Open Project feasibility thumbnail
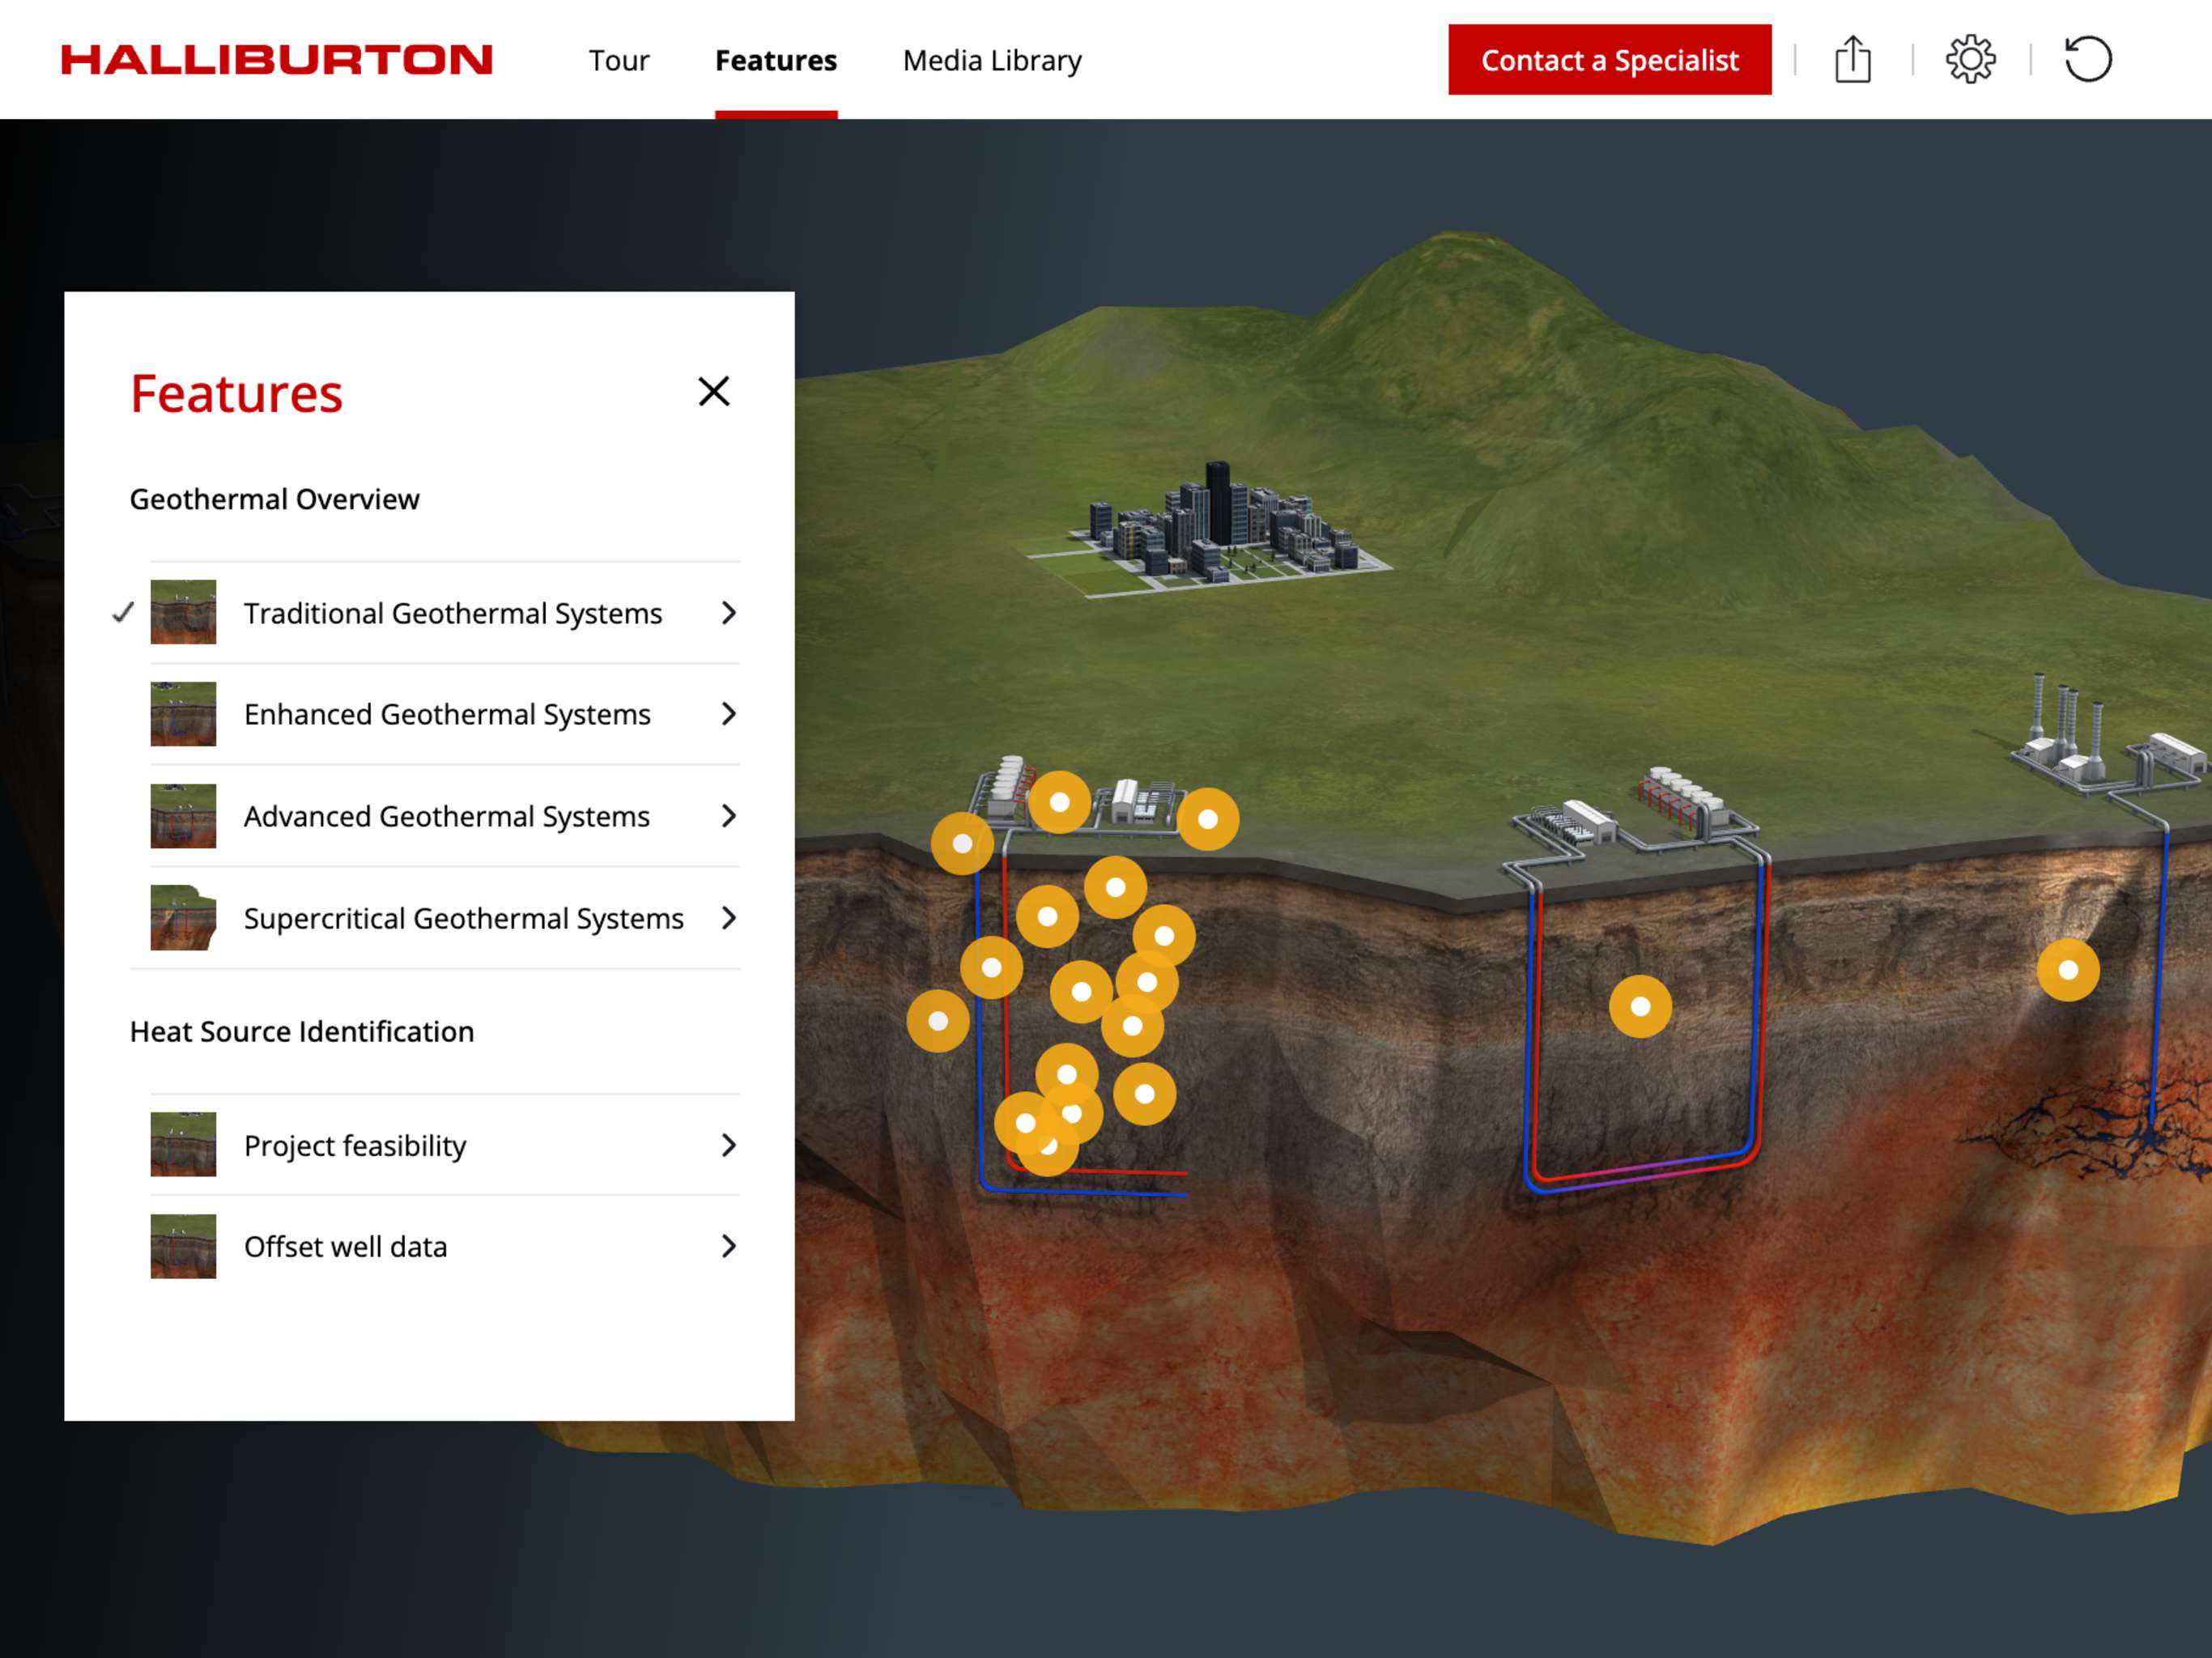 pos(183,1144)
